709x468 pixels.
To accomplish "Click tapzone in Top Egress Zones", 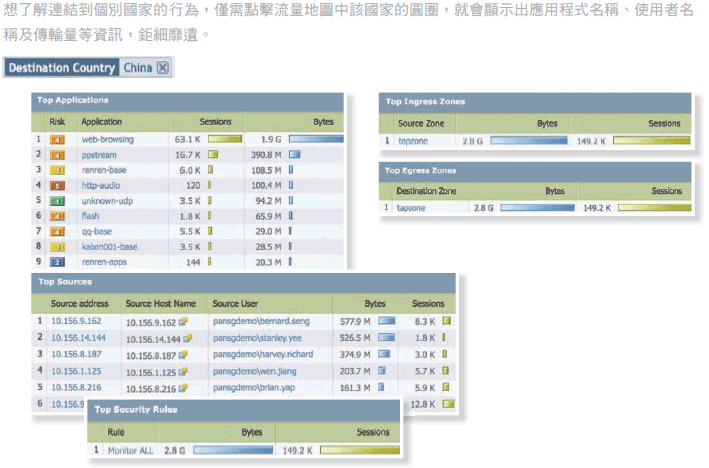I will tap(411, 208).
